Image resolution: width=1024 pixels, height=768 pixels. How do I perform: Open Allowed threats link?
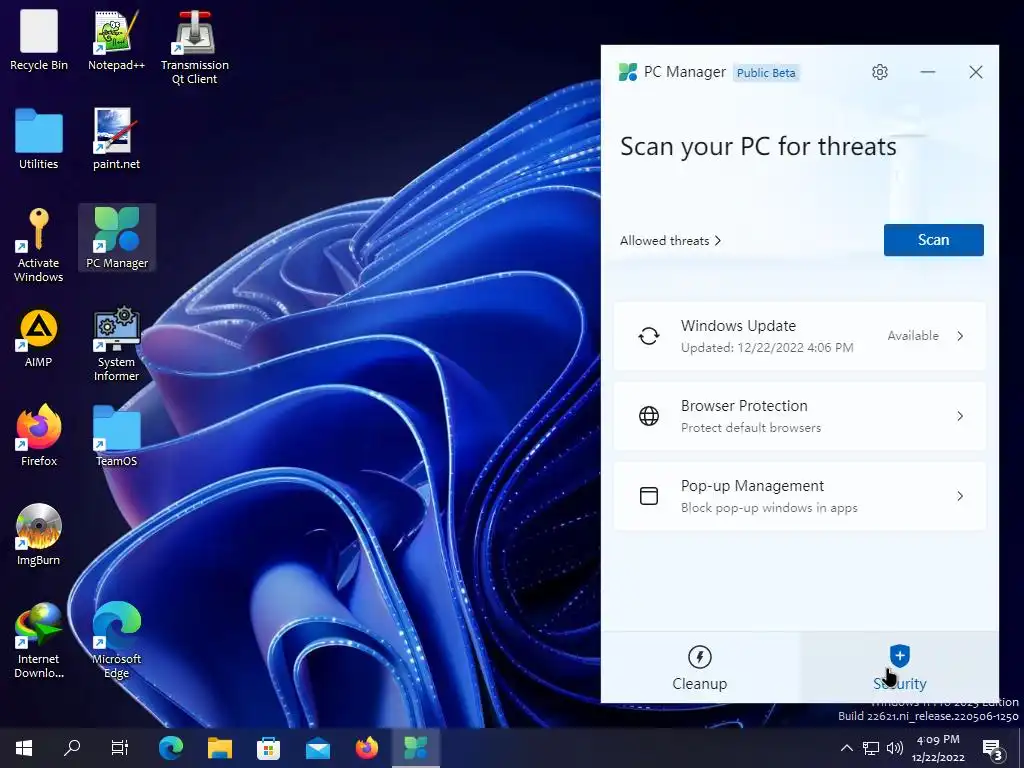[670, 240]
